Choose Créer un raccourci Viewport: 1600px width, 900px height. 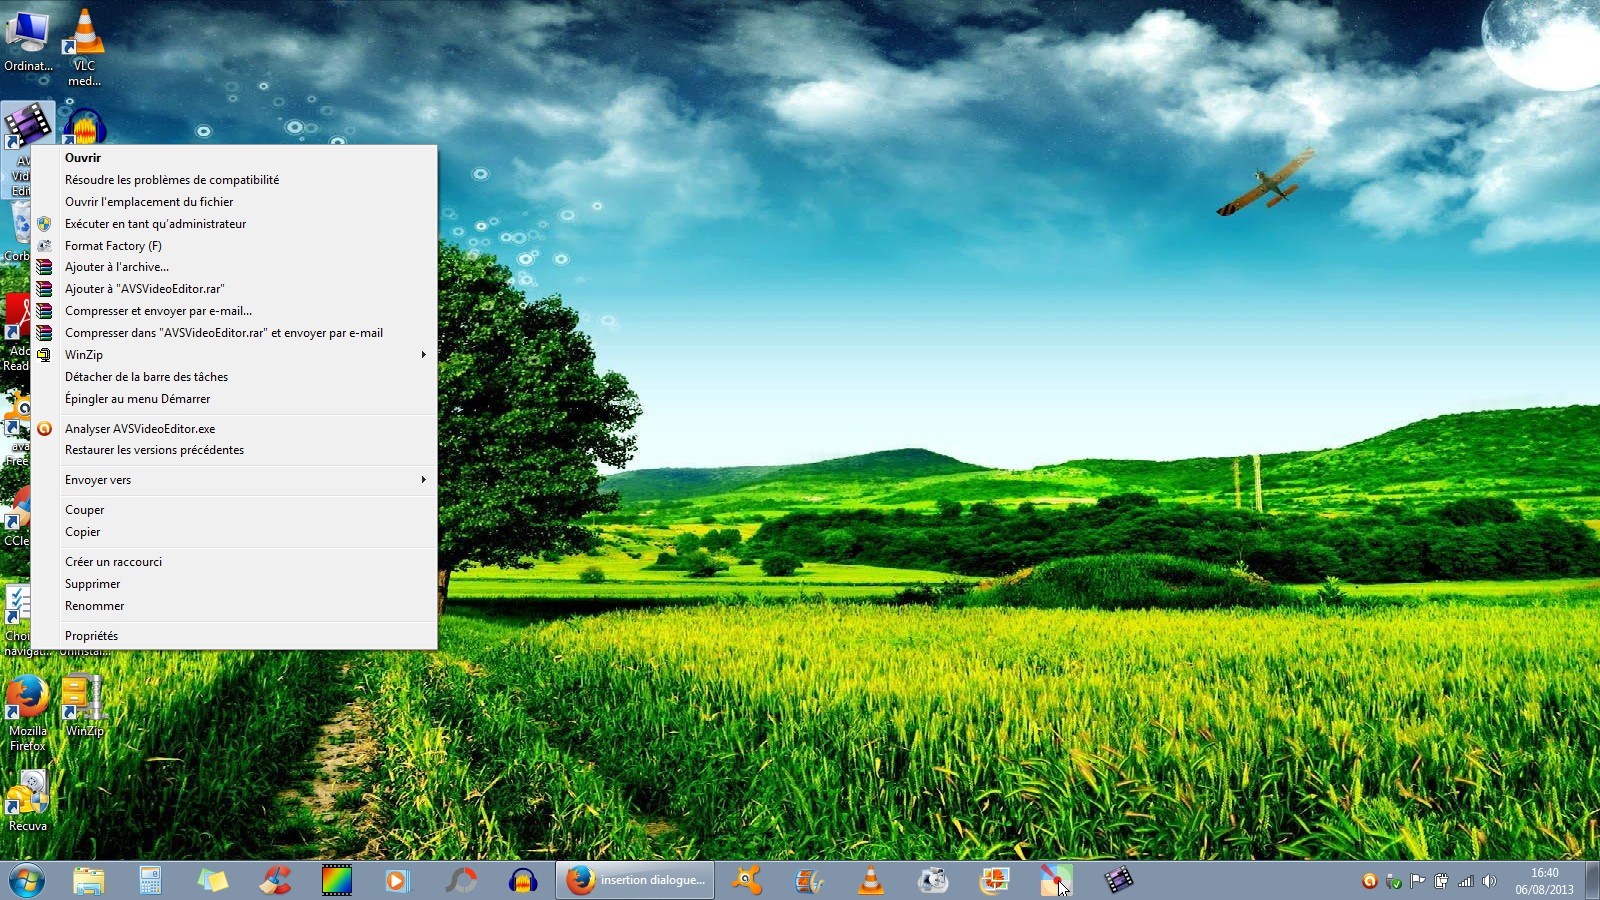coord(234,562)
